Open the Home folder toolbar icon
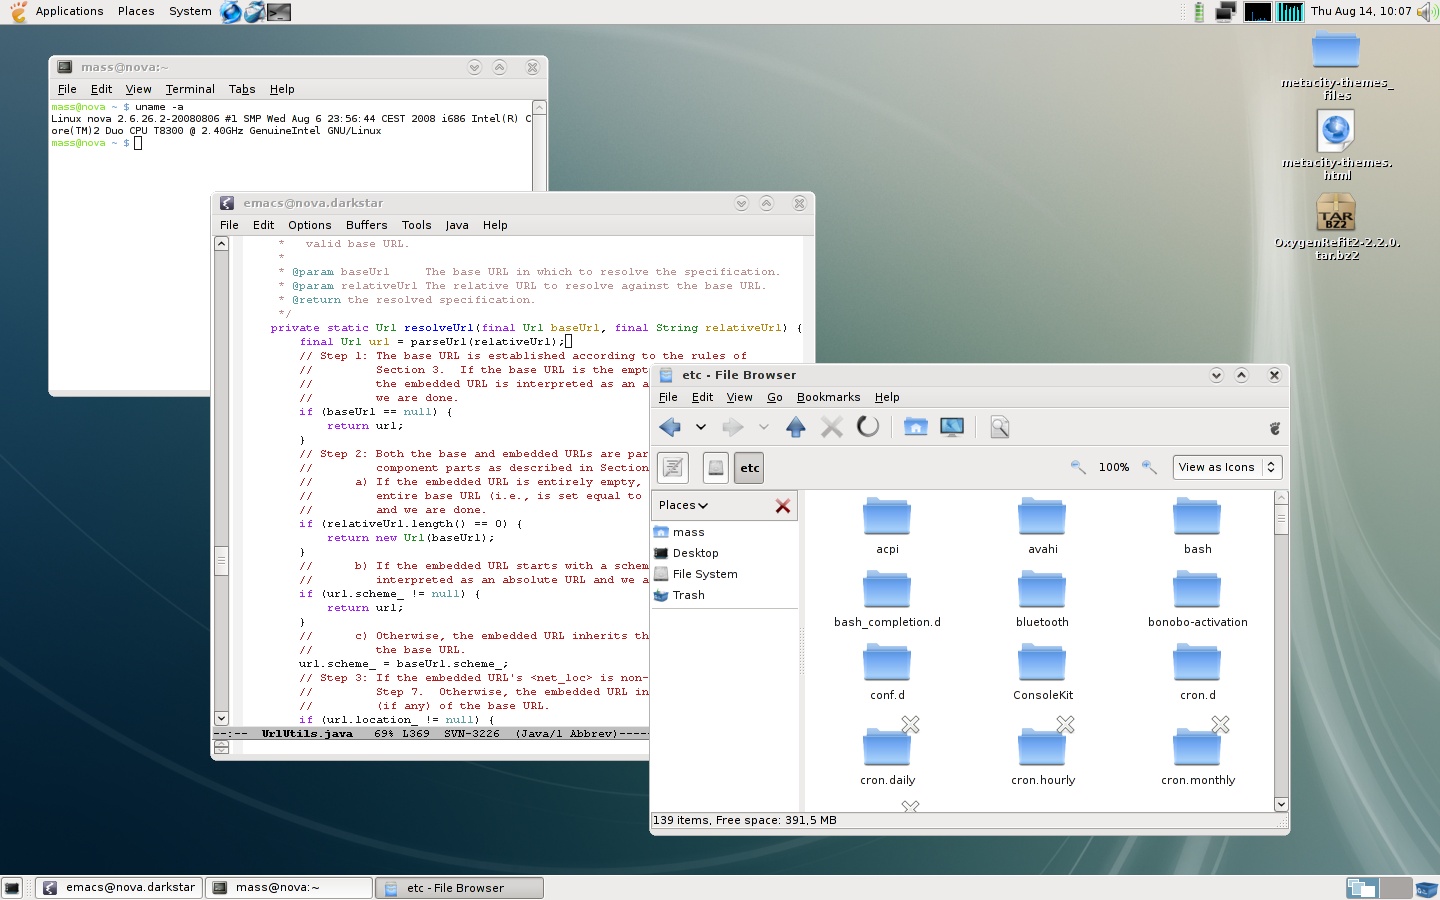 point(915,427)
